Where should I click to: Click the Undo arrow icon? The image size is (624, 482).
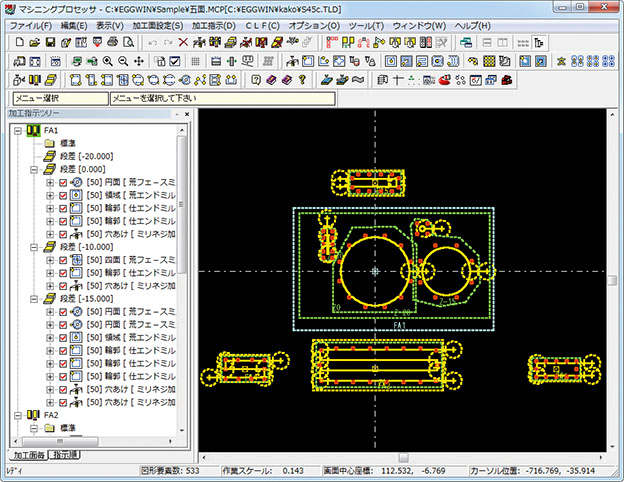coord(151,42)
